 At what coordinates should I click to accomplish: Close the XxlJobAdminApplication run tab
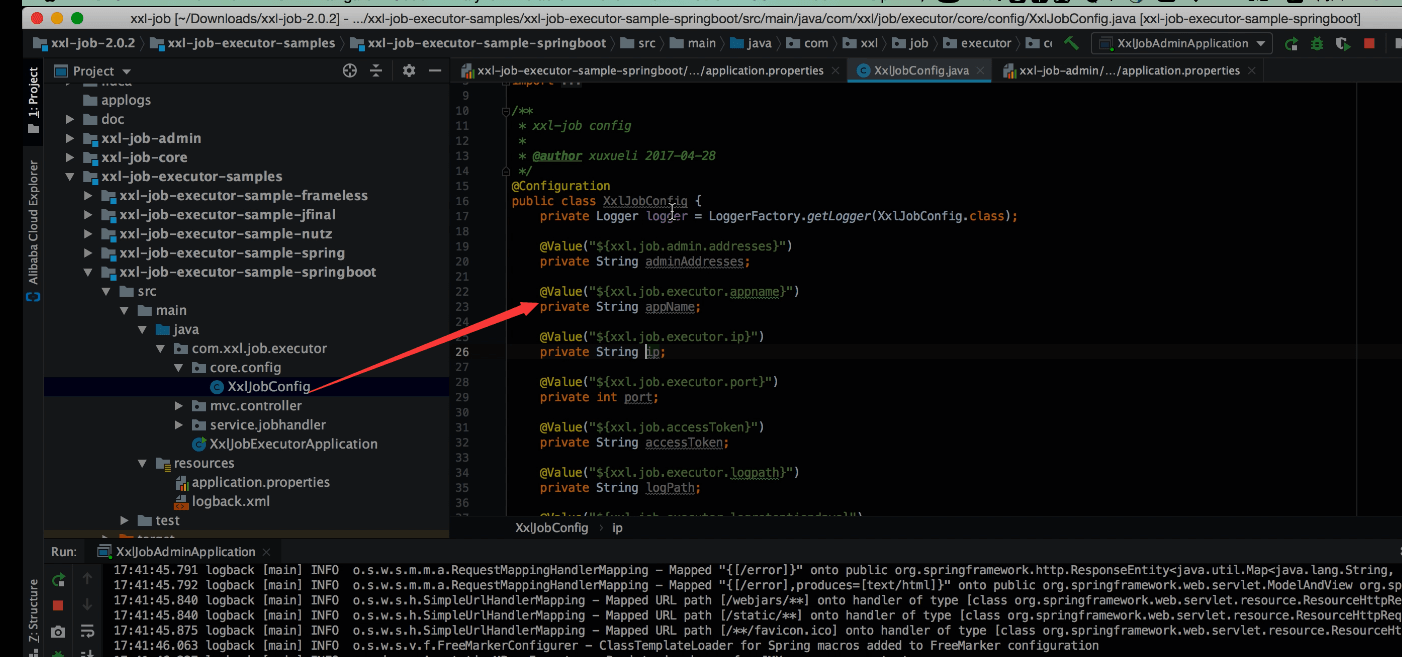coord(266,552)
